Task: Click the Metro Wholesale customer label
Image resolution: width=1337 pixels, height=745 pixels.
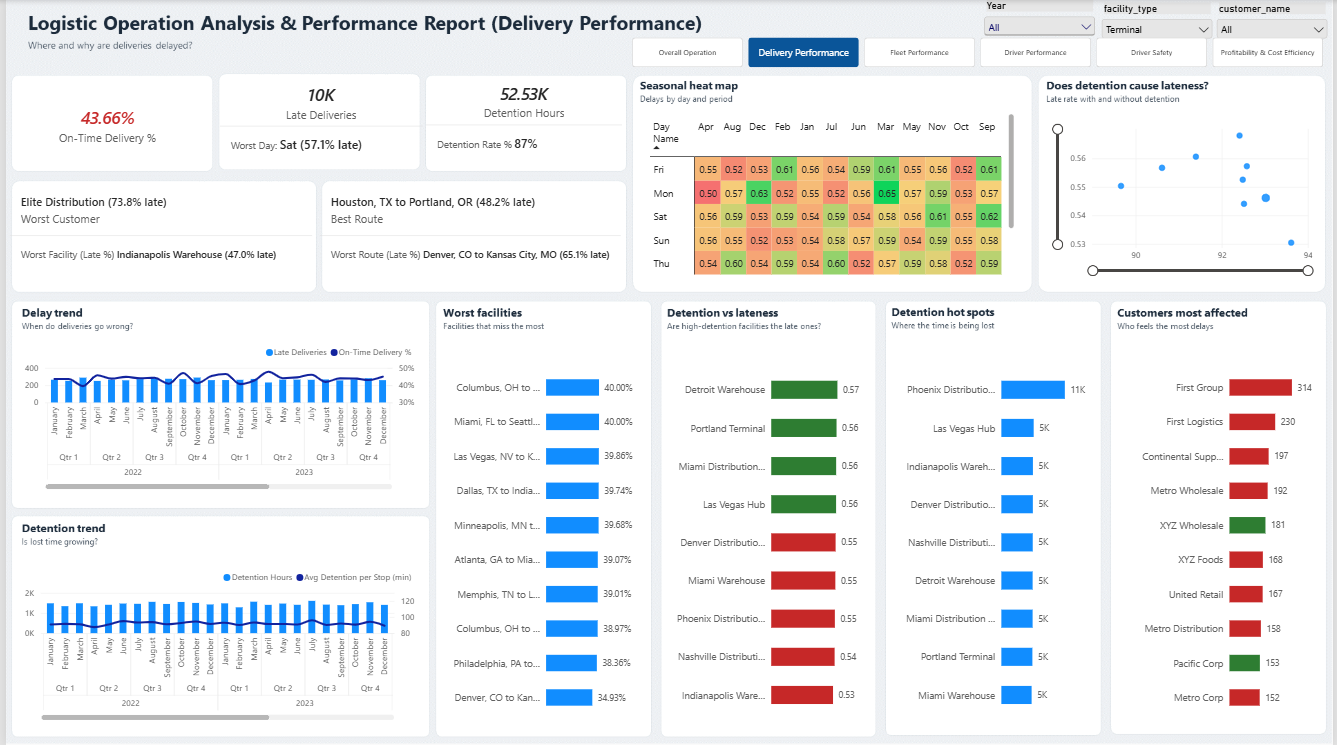Action: 1187,491
